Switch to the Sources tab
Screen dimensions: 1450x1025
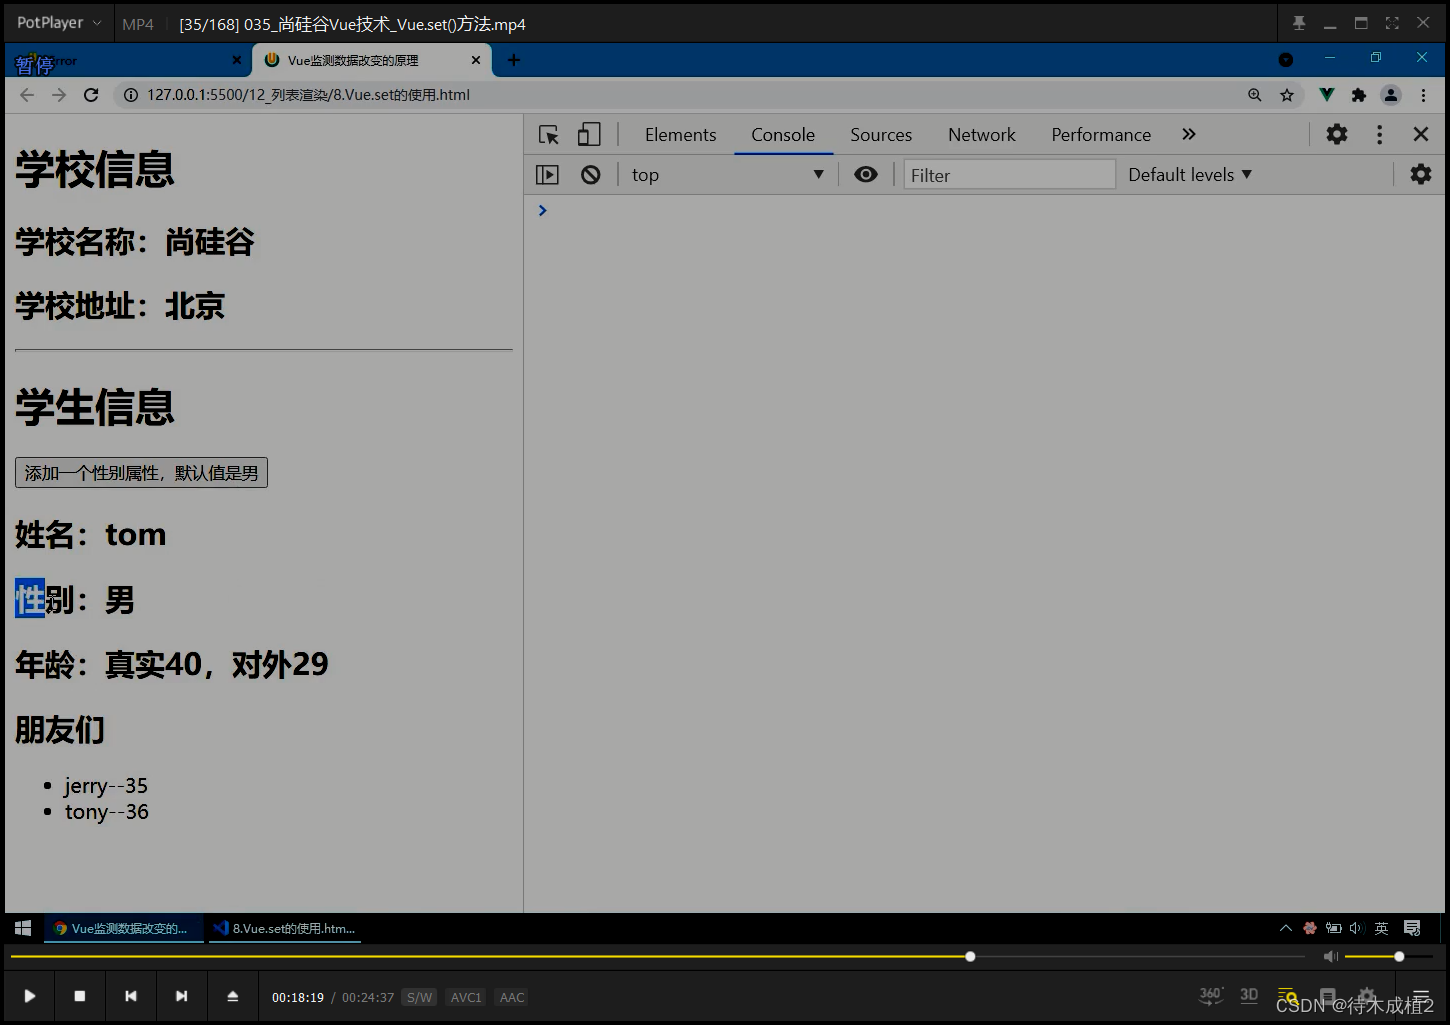click(881, 135)
